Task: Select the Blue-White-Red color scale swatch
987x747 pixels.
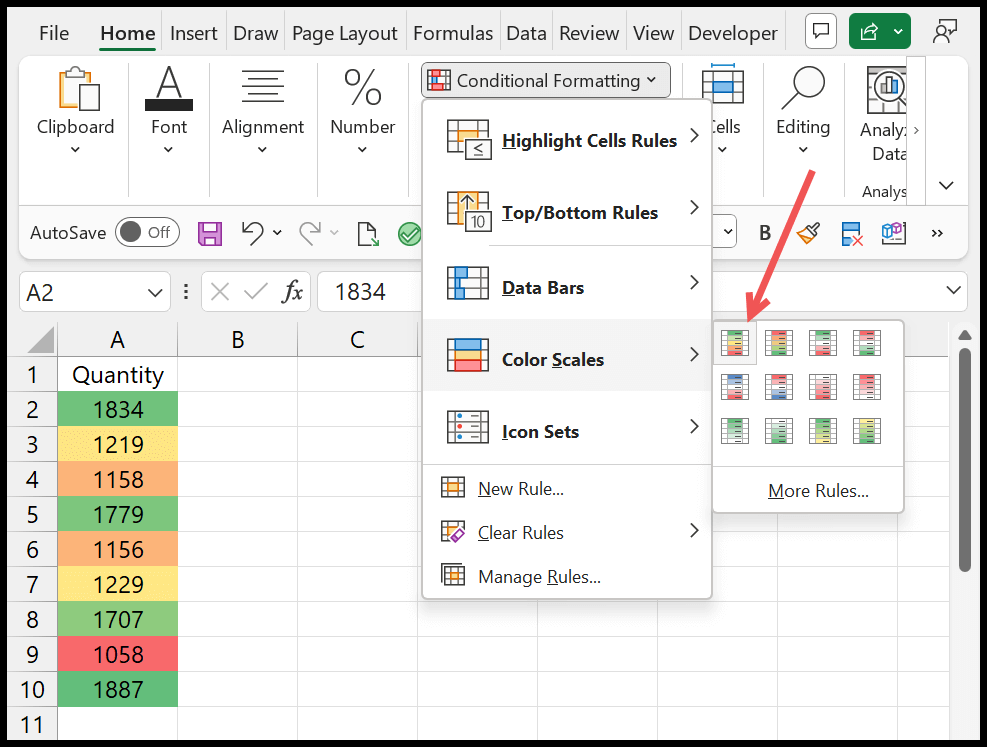Action: pos(735,387)
